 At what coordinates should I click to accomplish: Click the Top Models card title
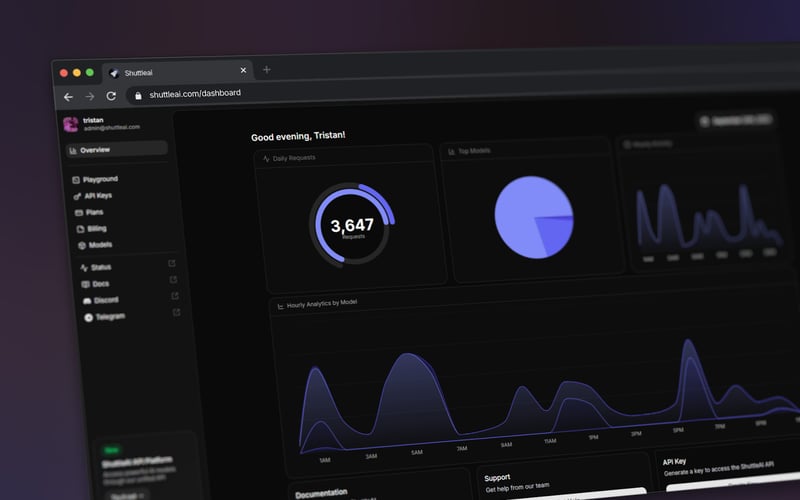pyautogui.click(x=474, y=151)
